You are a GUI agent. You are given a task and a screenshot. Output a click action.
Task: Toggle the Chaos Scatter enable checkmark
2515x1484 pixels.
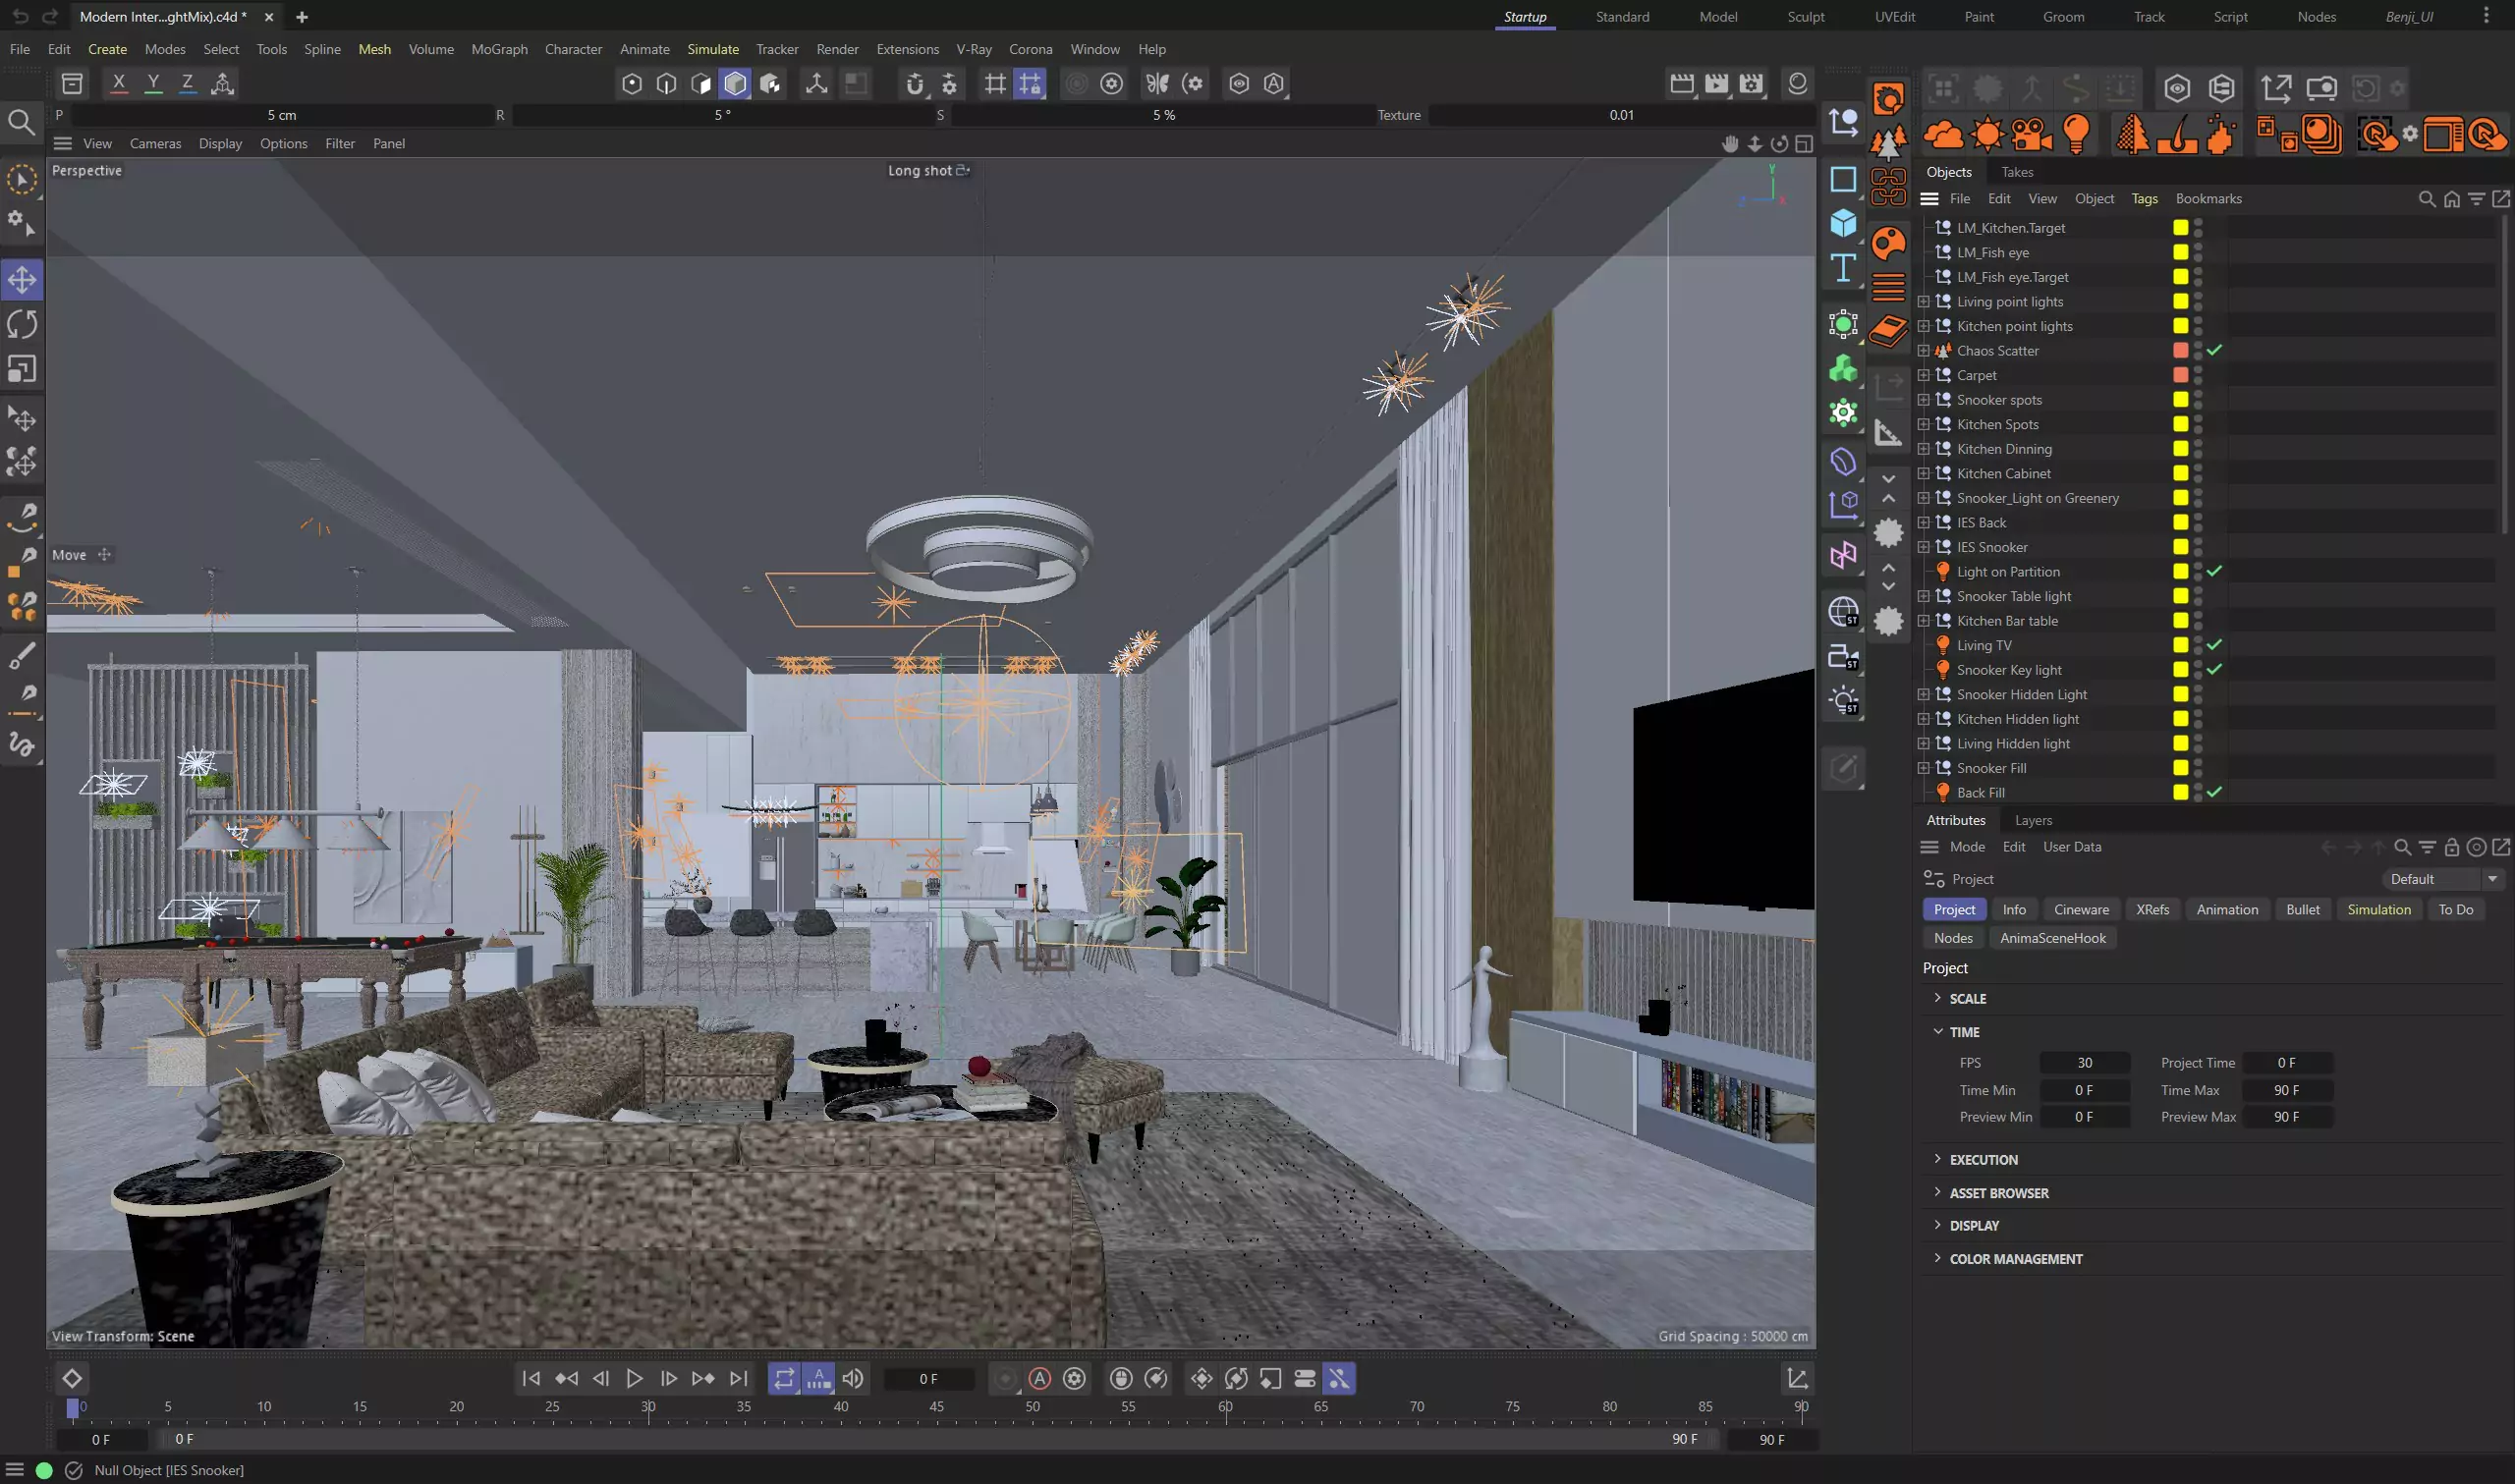click(x=2215, y=350)
